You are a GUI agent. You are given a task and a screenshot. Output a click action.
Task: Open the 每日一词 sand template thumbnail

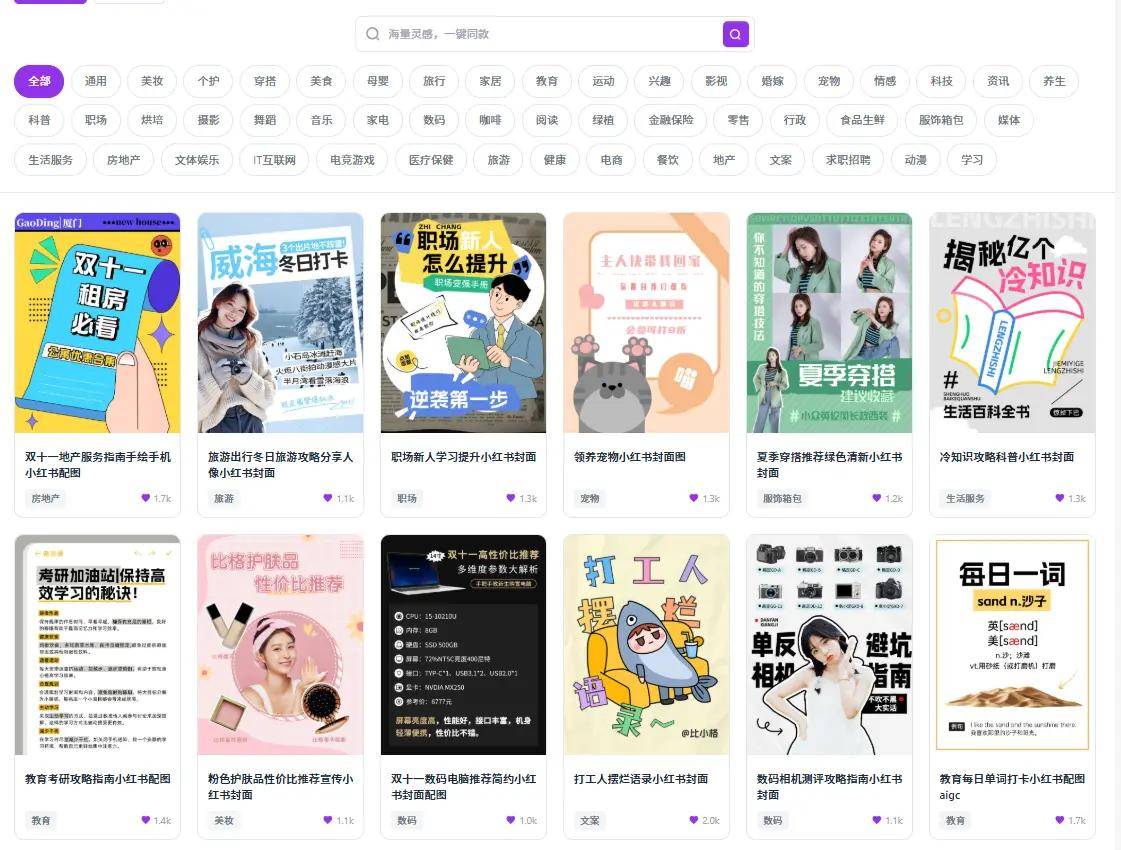1012,644
